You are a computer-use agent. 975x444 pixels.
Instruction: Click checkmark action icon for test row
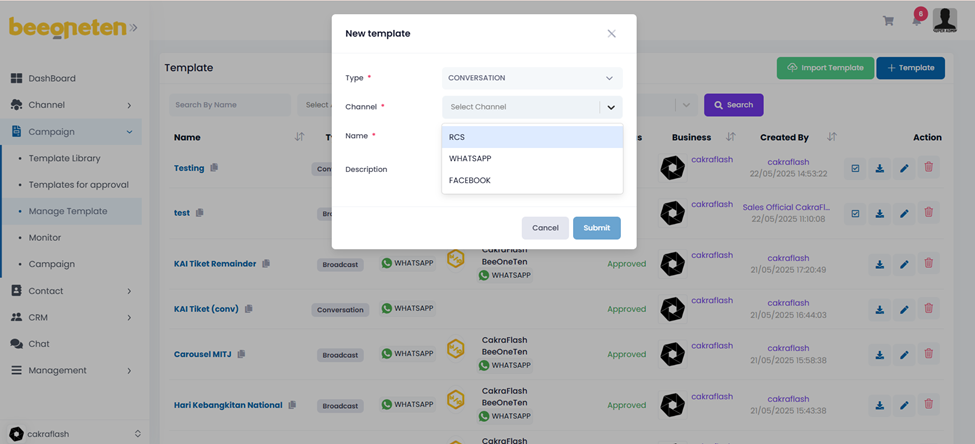(855, 213)
